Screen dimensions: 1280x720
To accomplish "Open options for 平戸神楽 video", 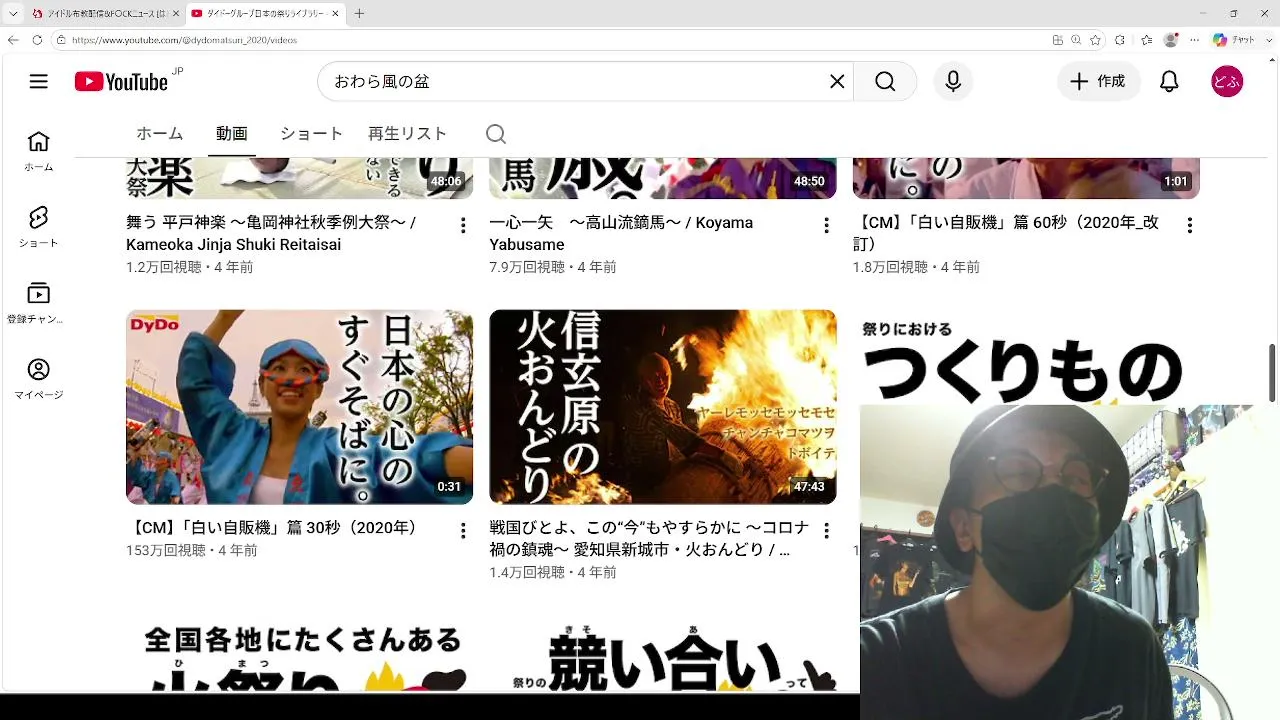I will coord(463,226).
